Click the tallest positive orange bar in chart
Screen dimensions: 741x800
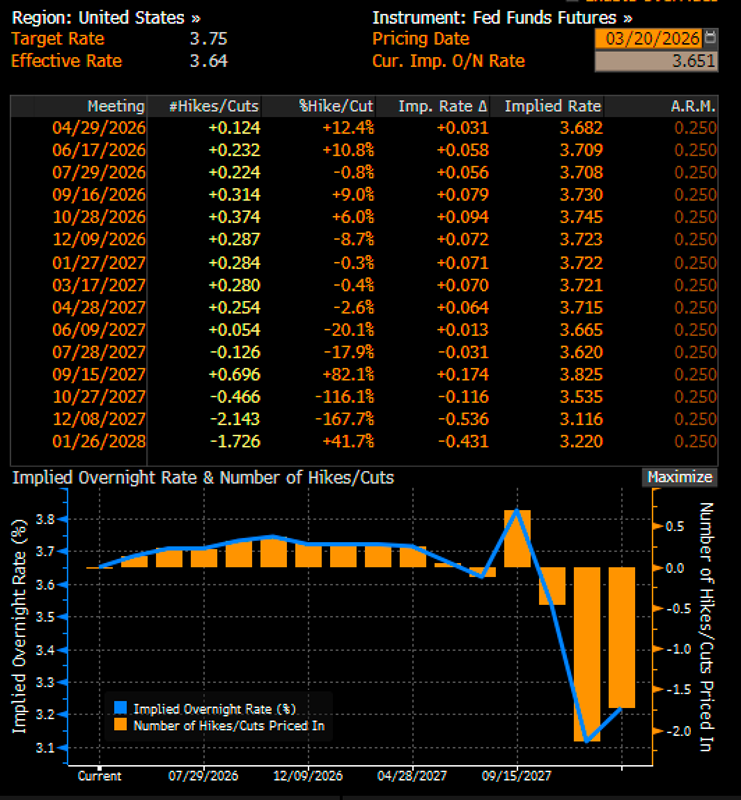(x=516, y=539)
